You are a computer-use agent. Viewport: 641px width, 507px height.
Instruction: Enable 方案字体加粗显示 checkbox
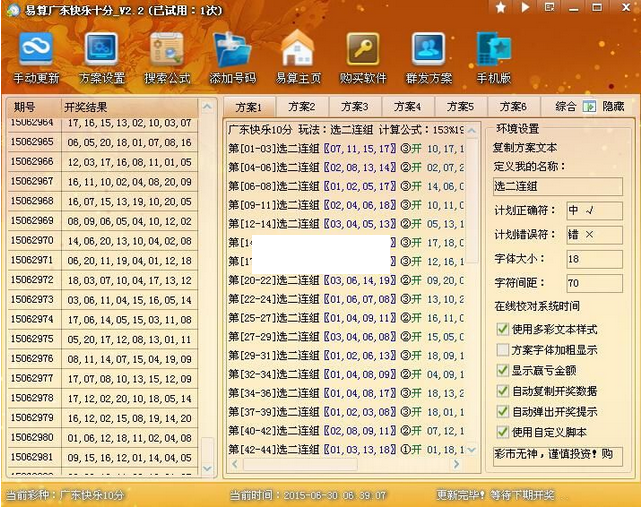pos(502,350)
